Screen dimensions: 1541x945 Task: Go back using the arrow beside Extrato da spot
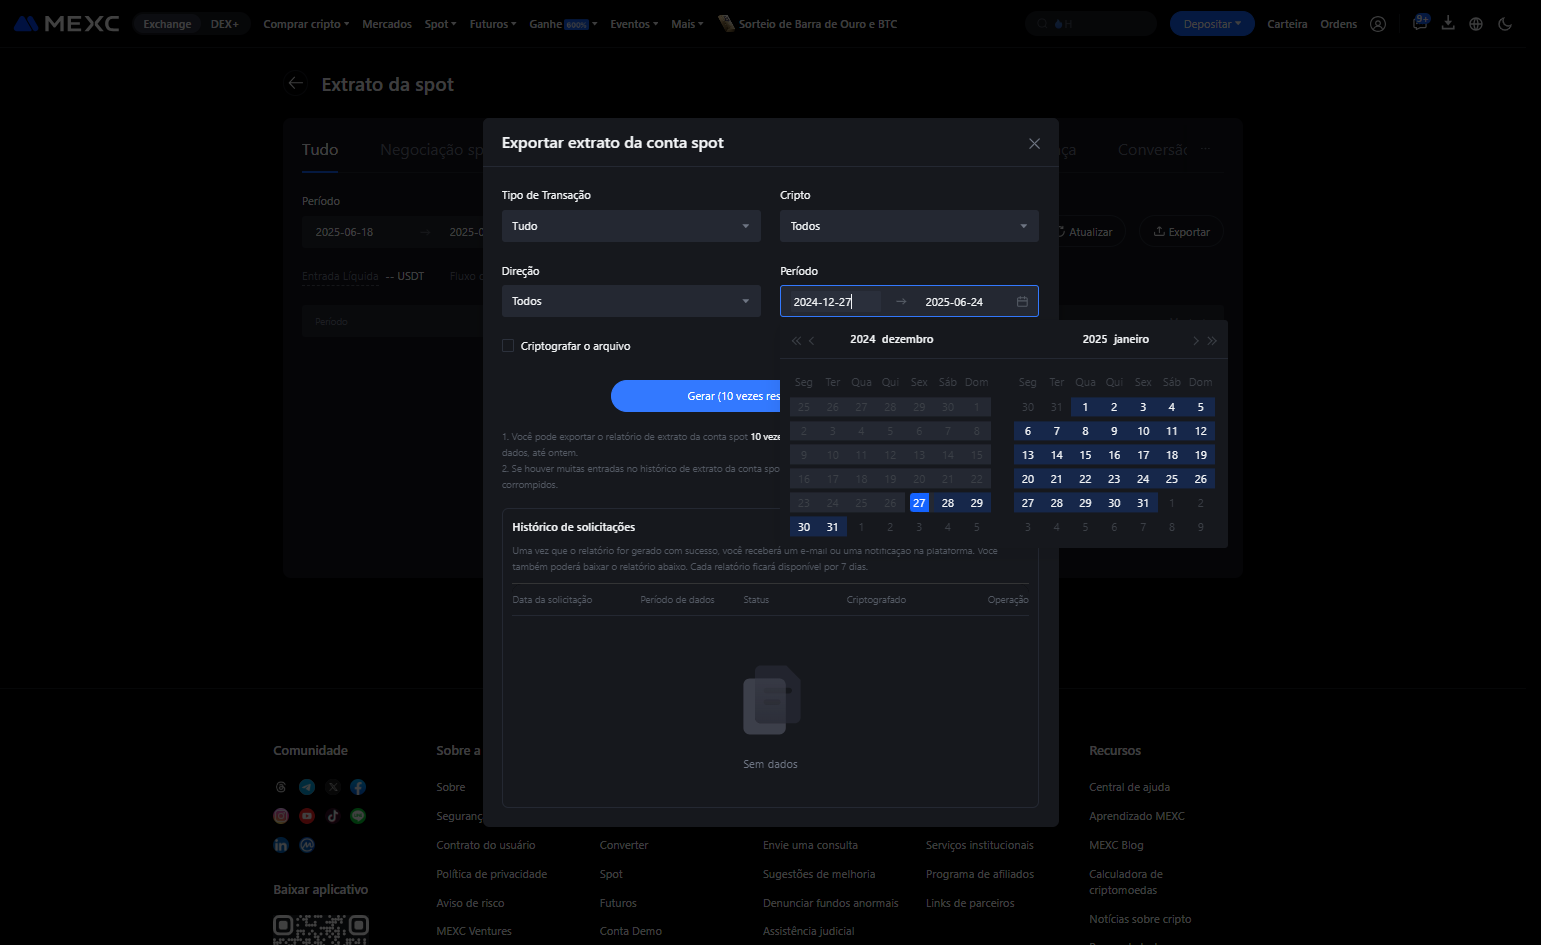click(x=295, y=84)
